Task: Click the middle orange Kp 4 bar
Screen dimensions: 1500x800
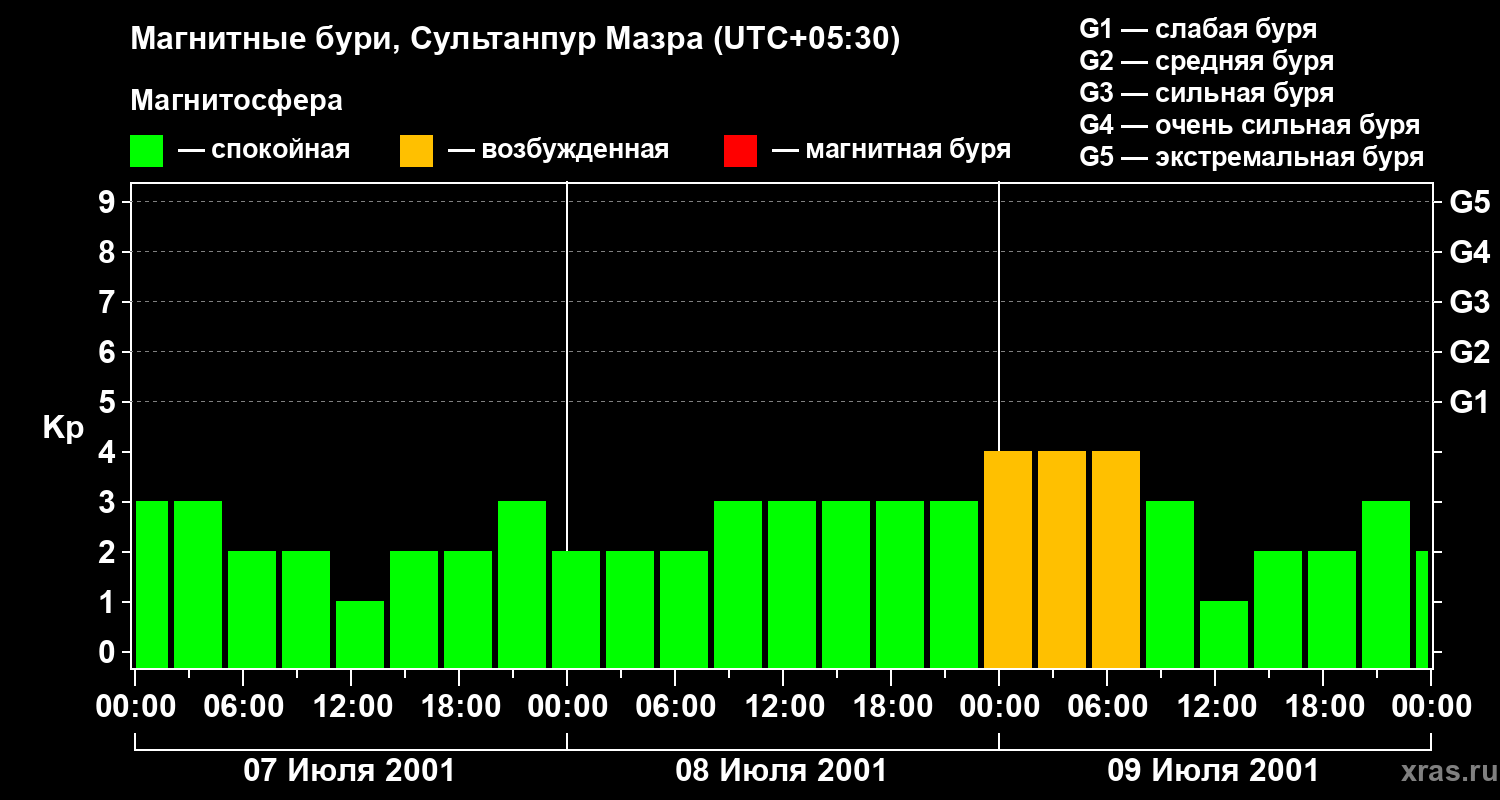Action: (x=1062, y=559)
